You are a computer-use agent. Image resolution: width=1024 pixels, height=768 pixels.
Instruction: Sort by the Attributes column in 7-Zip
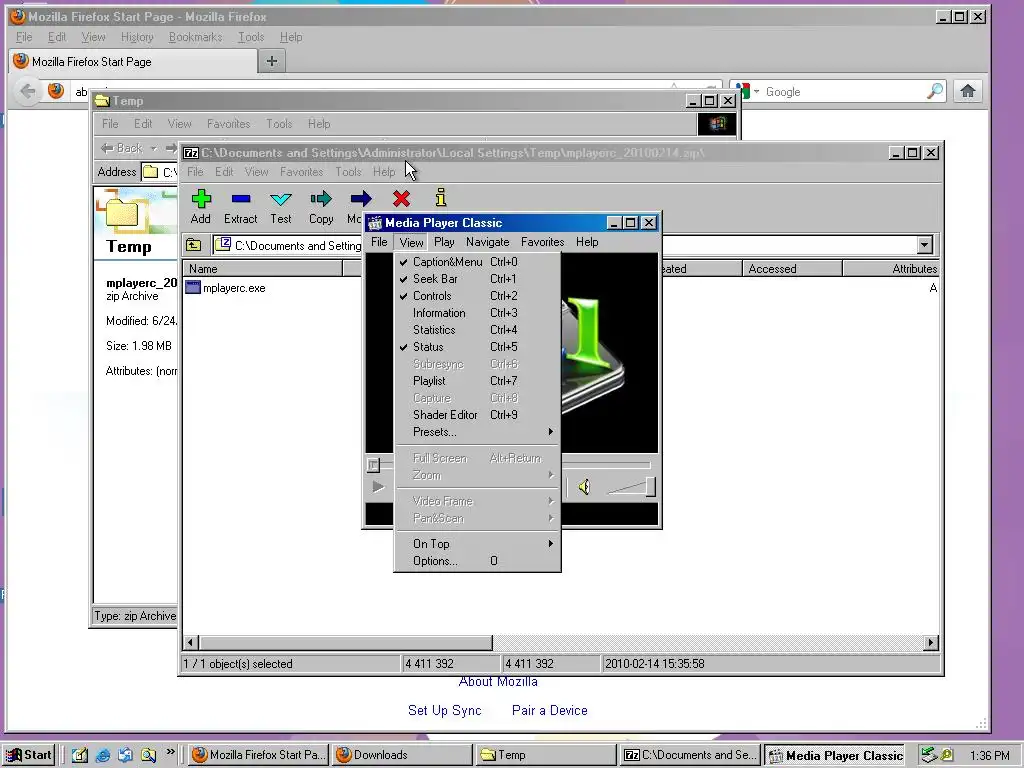point(891,268)
